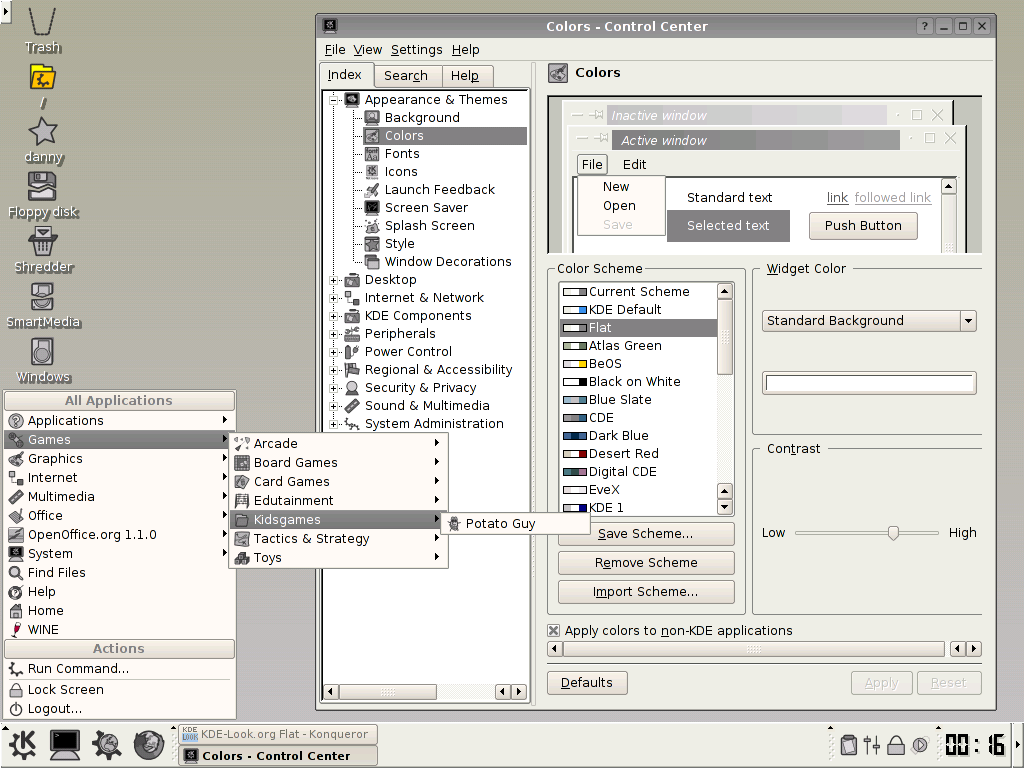The image size is (1024, 768).
Task: Click the KDE K menu button
Action: click(x=23, y=744)
